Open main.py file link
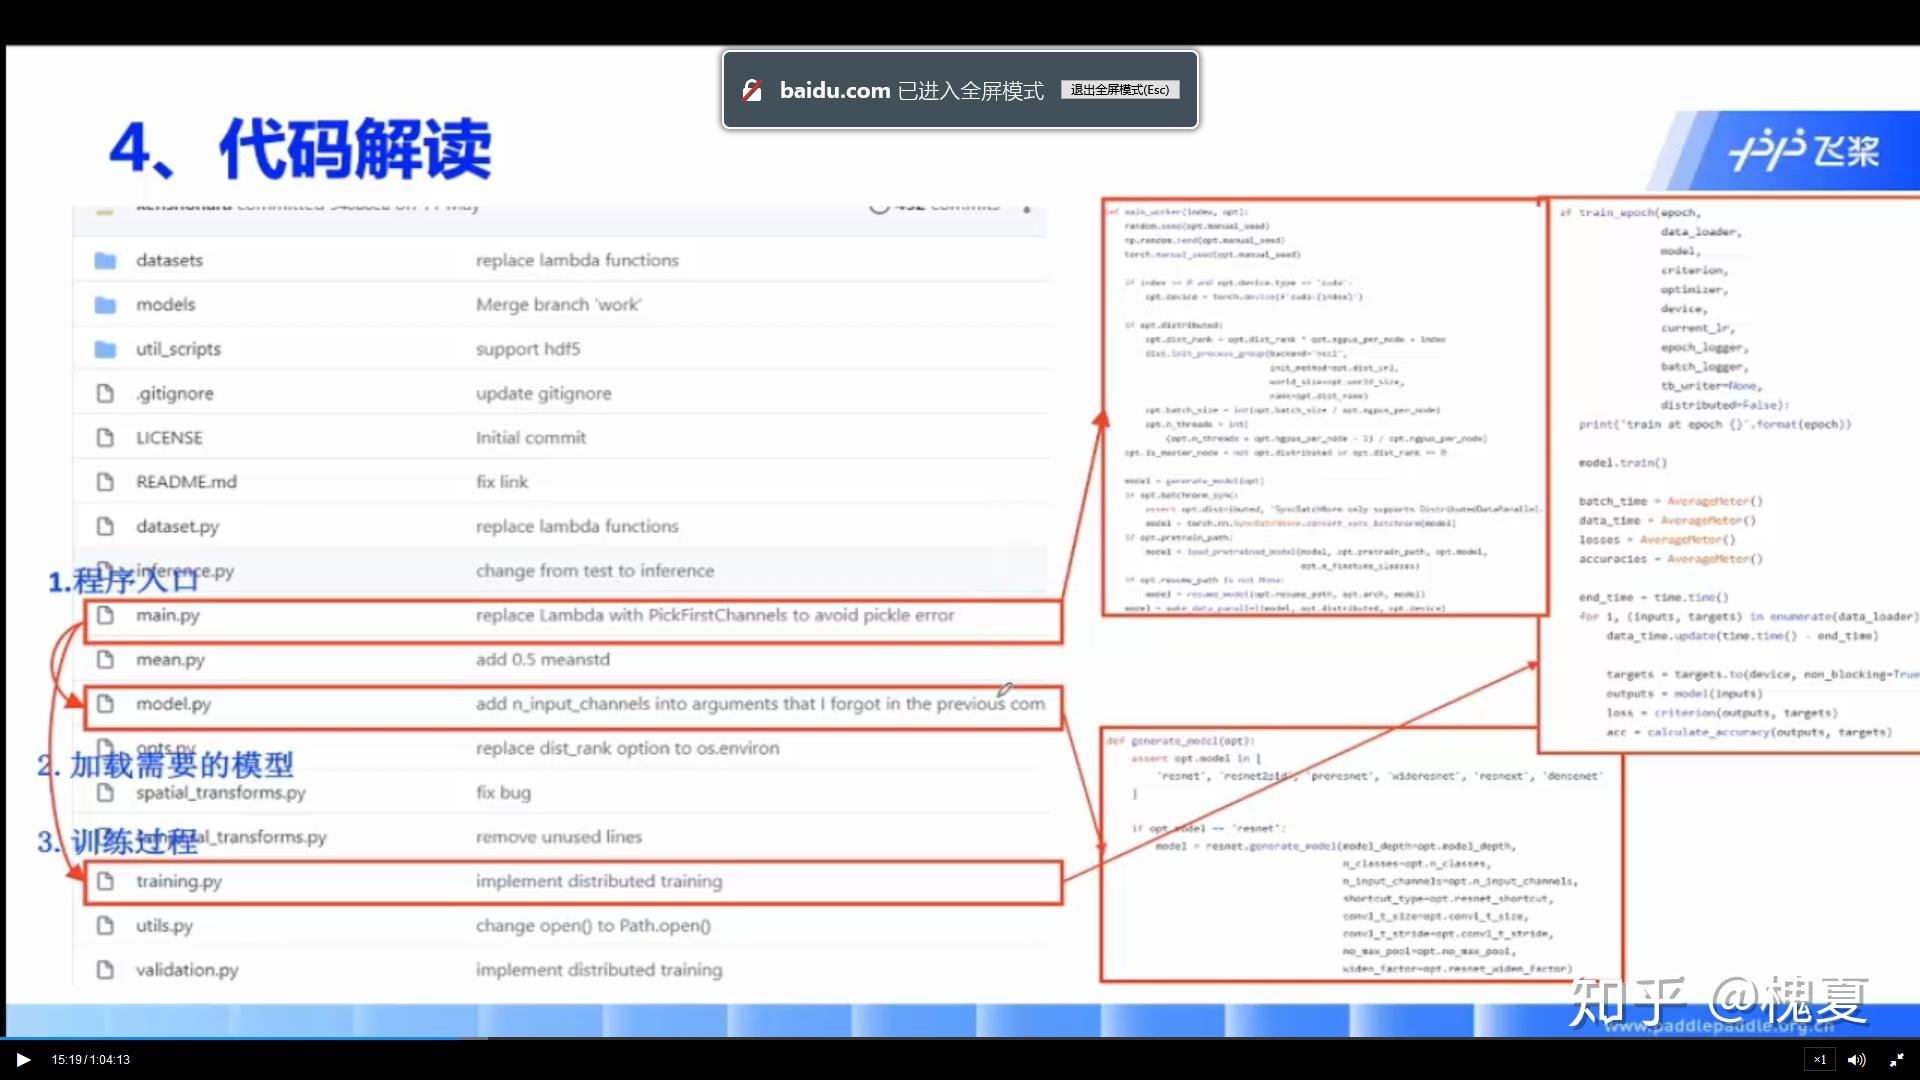The width and height of the screenshot is (1920, 1080). pyautogui.click(x=168, y=616)
